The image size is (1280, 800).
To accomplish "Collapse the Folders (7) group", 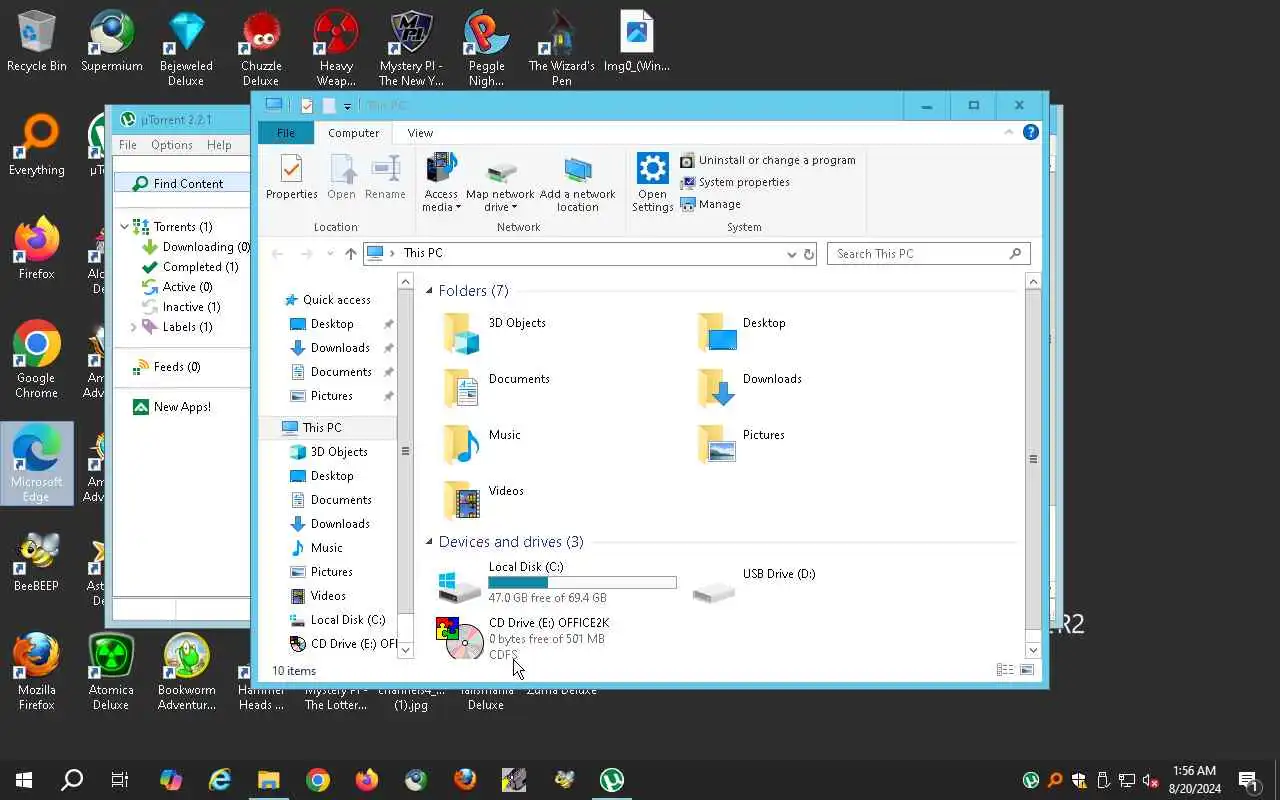I will pos(430,291).
